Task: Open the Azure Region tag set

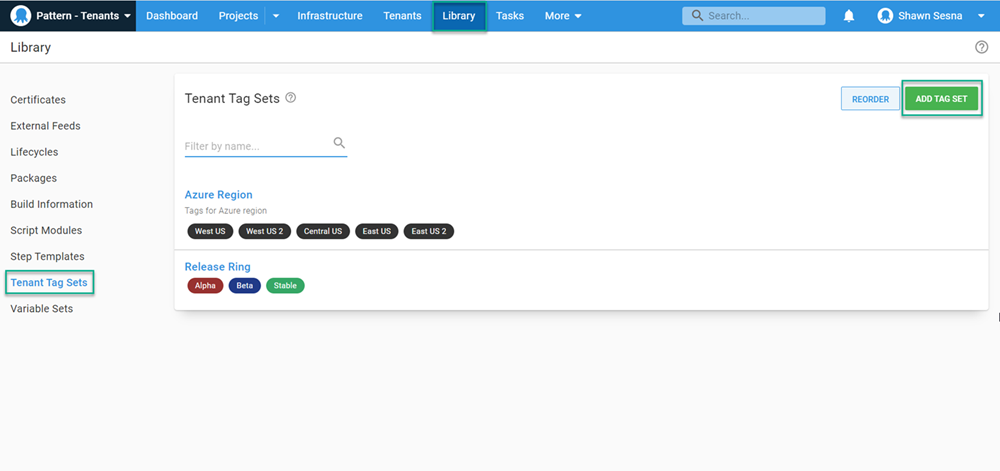Action: point(218,195)
